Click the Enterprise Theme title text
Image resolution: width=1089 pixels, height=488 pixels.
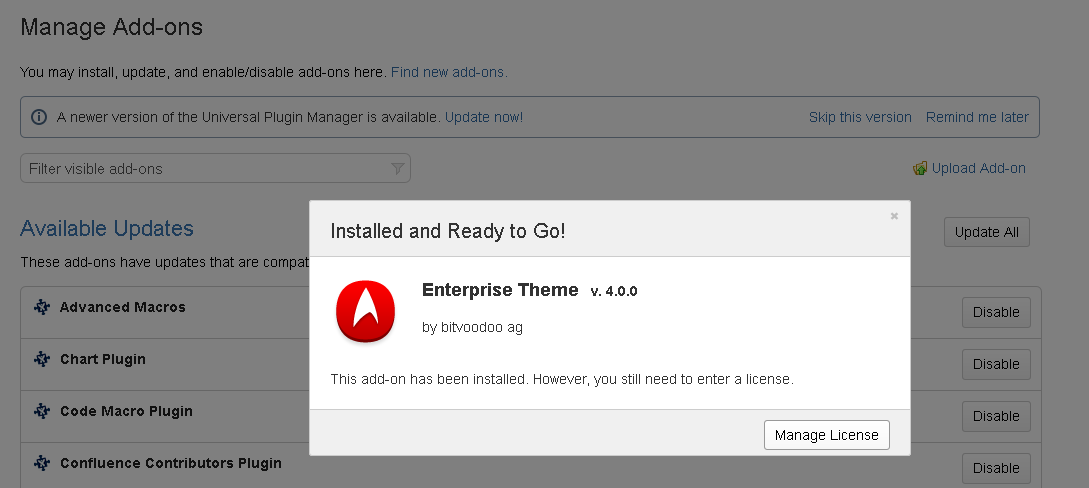(500, 289)
